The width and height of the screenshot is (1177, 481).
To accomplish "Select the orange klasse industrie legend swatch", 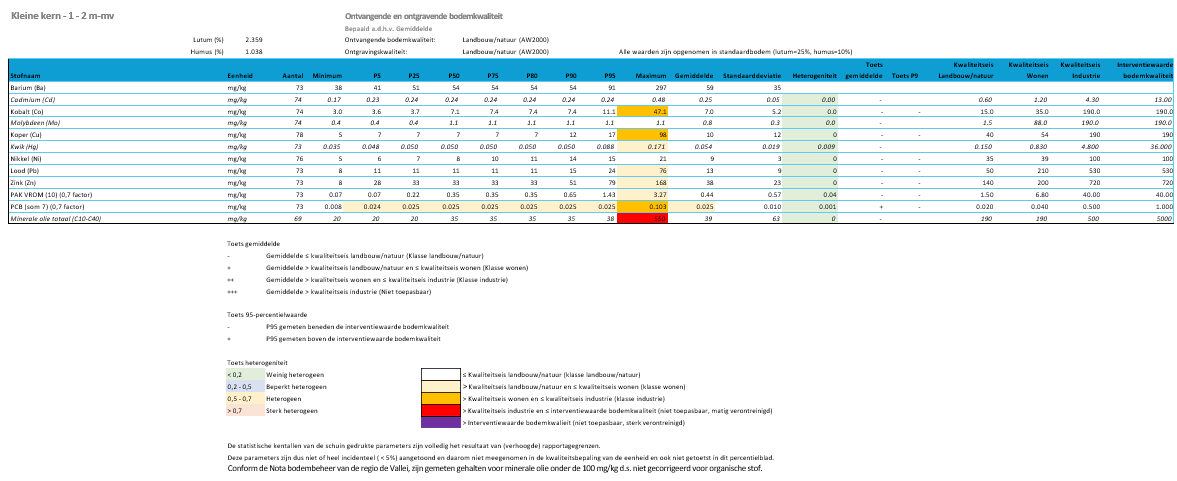I will (x=441, y=398).
